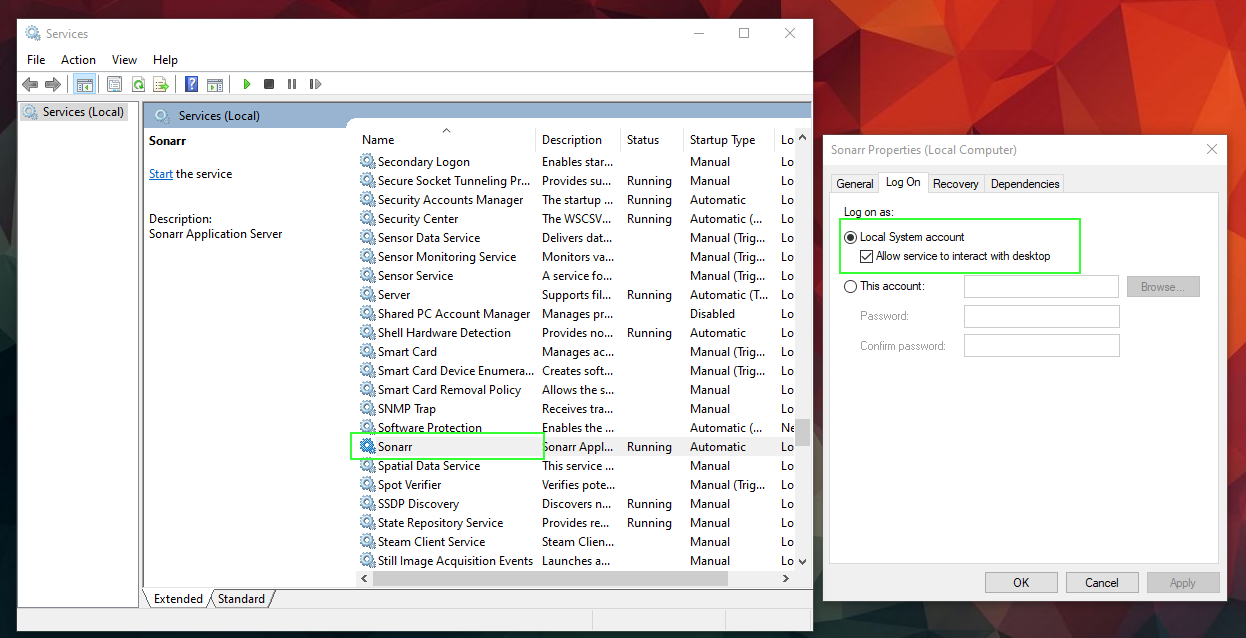Click the green Start Service play icon
Viewport: 1246px width, 638px height.
coord(246,85)
